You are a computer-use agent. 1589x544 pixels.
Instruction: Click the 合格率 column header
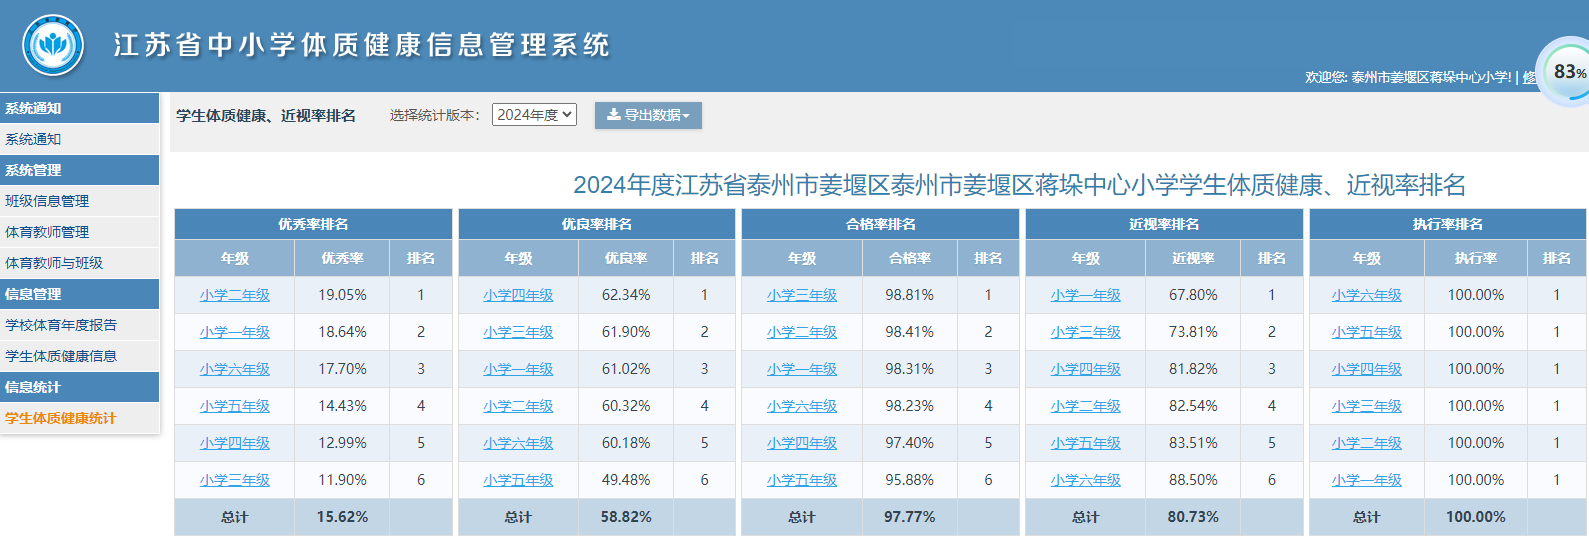pos(910,258)
